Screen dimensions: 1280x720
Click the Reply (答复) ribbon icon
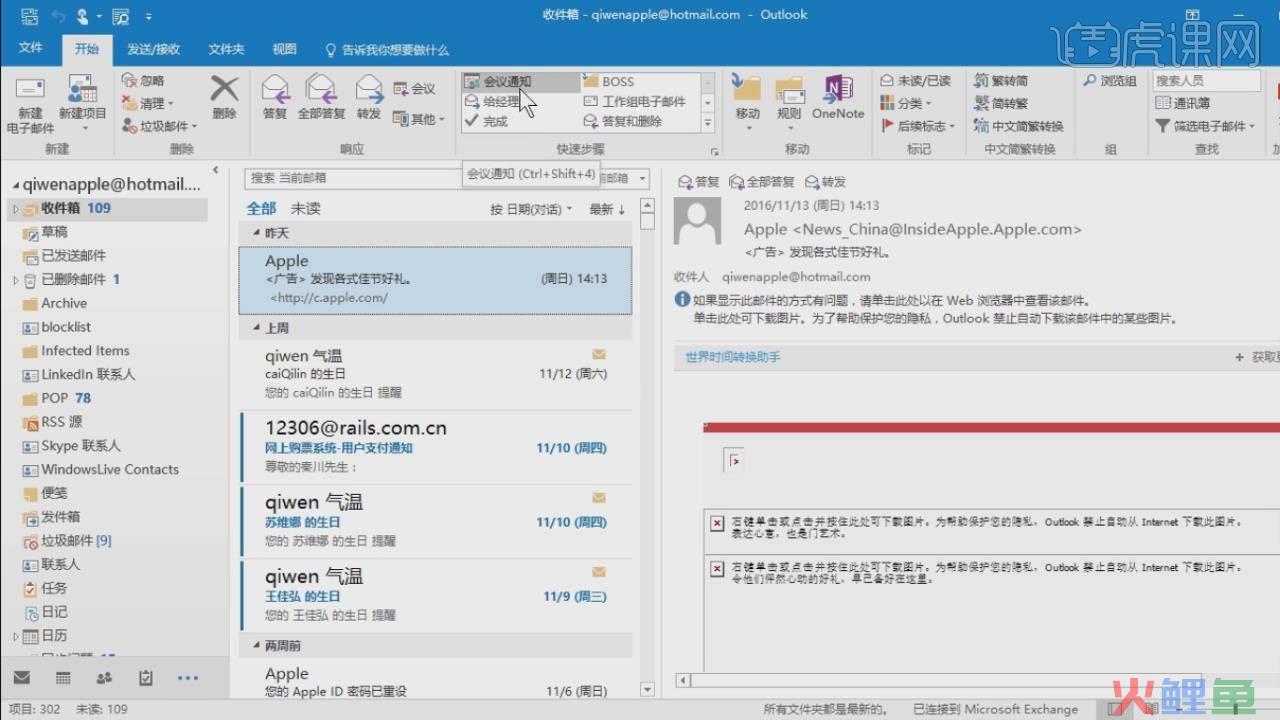[275, 97]
